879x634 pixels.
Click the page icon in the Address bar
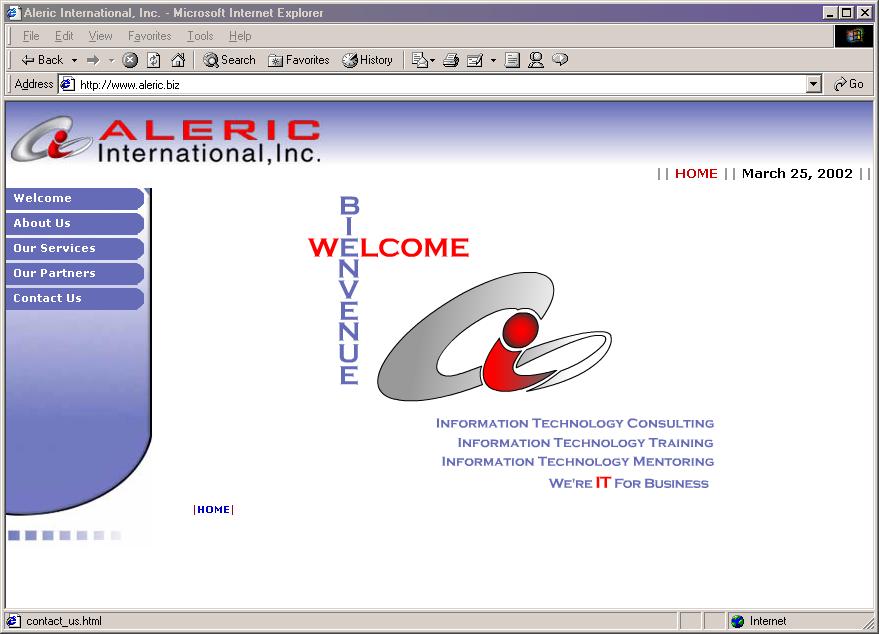[67, 85]
